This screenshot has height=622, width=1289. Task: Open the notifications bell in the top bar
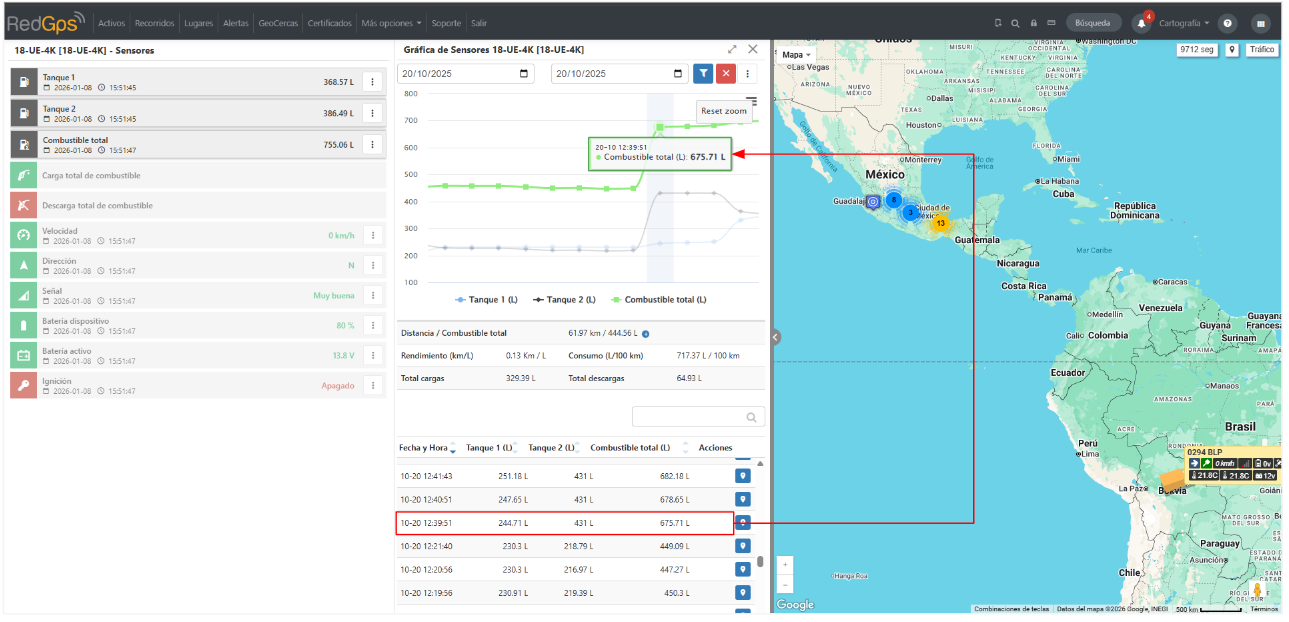(1141, 22)
